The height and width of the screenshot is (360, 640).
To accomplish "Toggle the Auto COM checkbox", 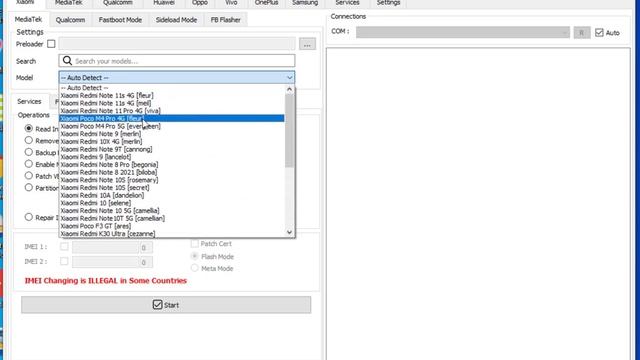I will click(599, 32).
